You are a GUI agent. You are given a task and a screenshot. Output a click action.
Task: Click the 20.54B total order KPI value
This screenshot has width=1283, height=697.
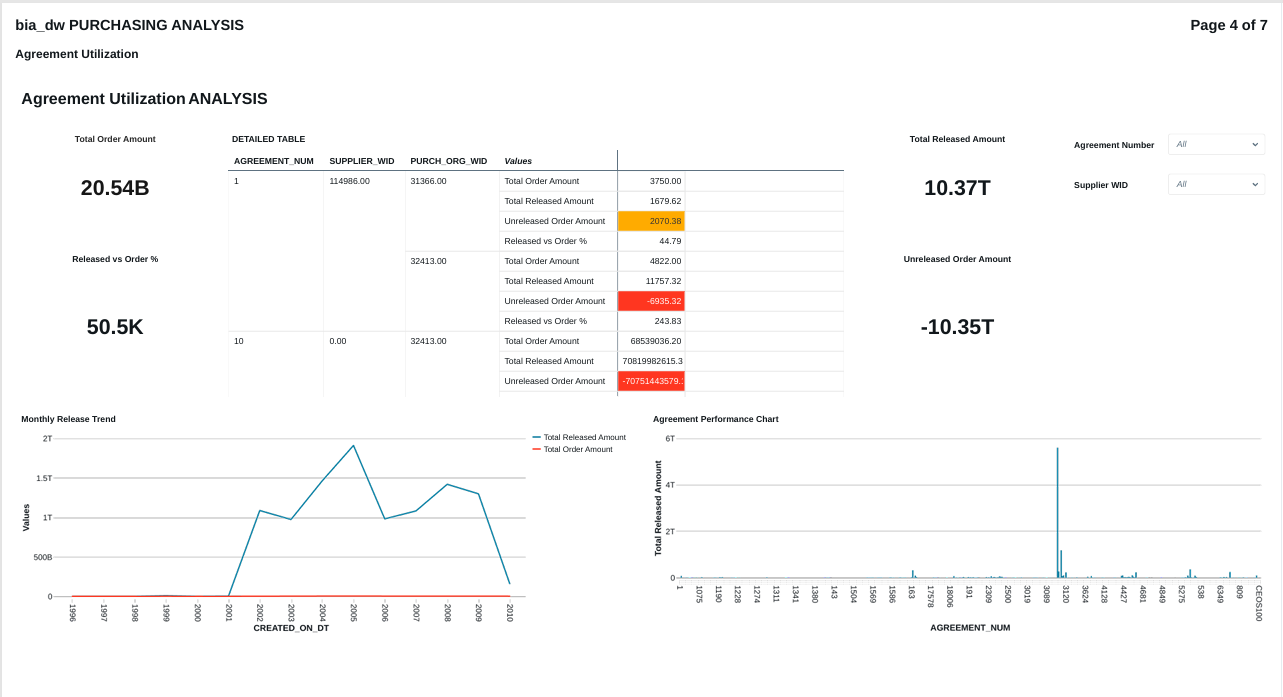tap(115, 188)
